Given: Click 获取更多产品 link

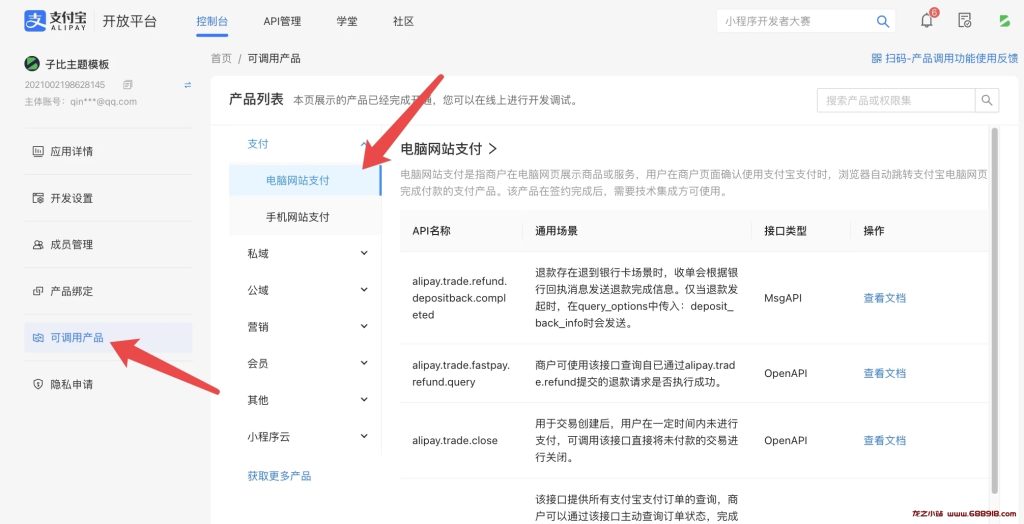Looking at the screenshot, I should tap(280, 476).
